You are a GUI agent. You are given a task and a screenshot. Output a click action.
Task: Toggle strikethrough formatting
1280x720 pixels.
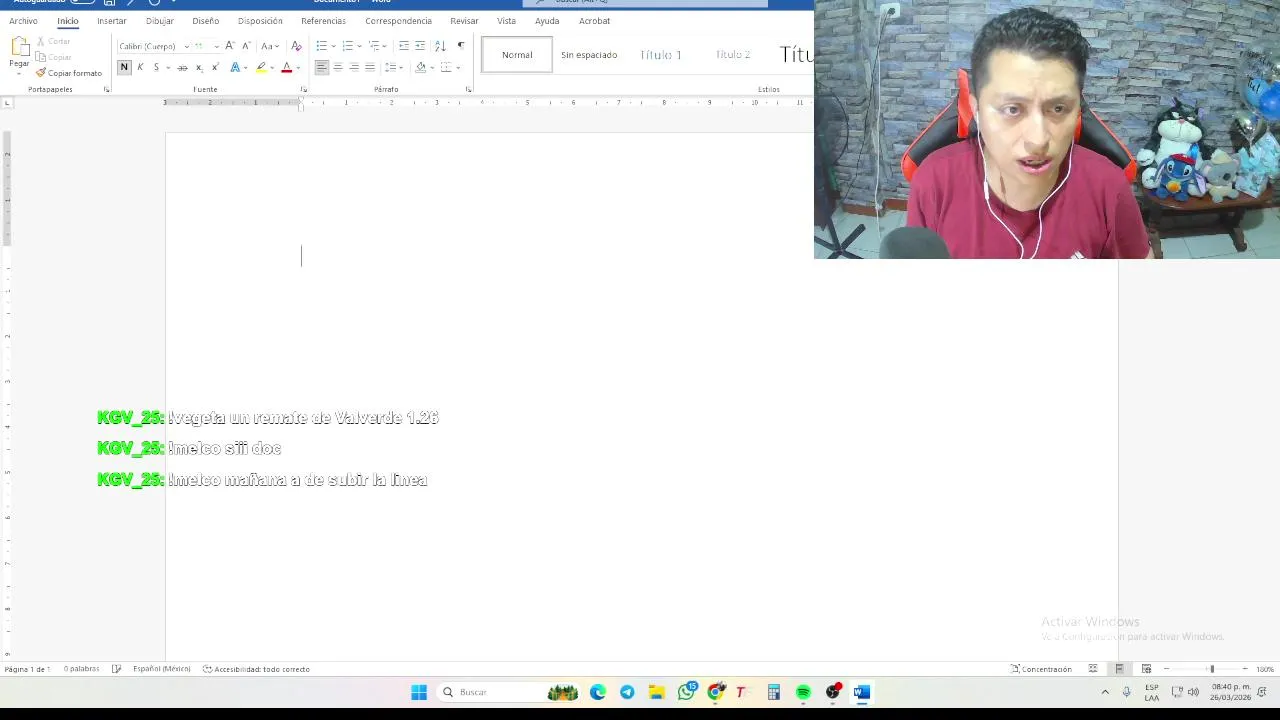click(x=182, y=67)
